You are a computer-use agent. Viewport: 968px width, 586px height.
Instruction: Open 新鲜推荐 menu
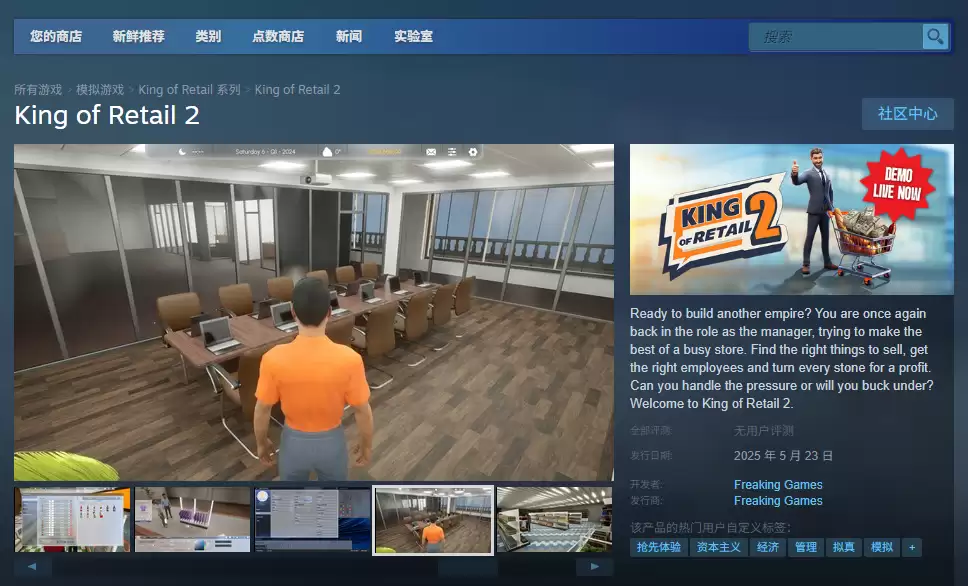[x=139, y=37]
